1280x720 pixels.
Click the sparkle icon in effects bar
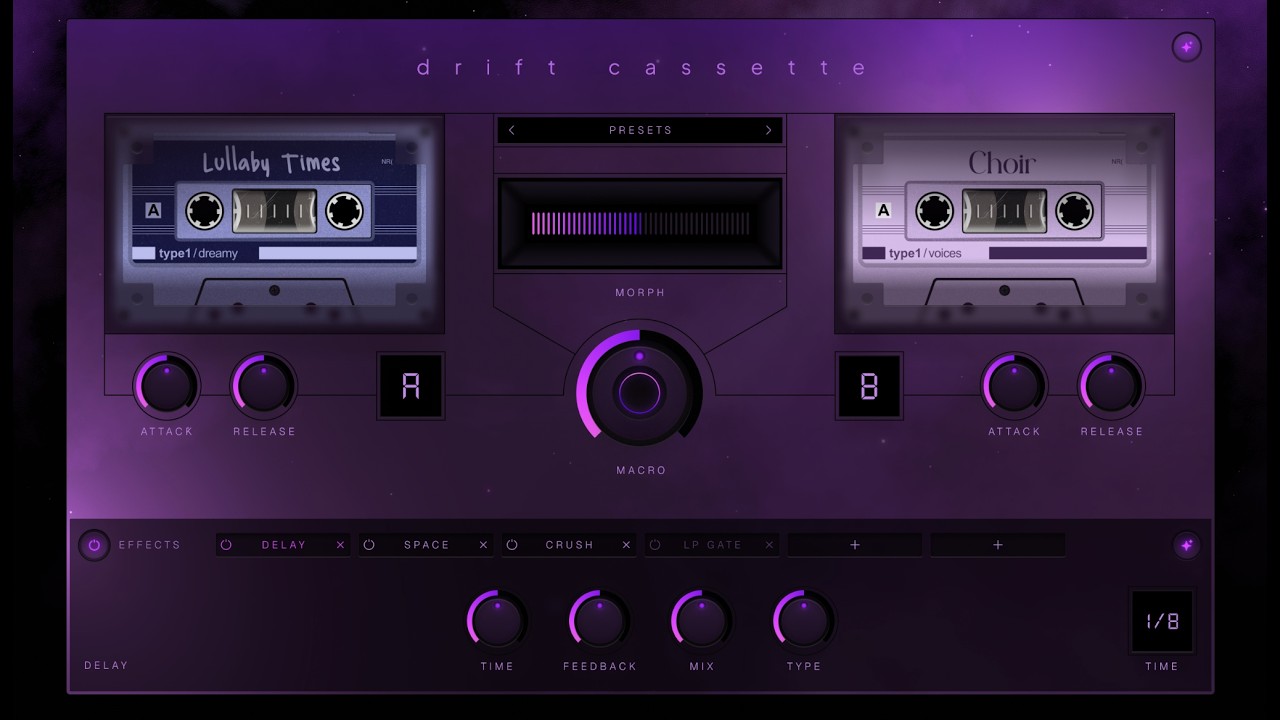1186,545
